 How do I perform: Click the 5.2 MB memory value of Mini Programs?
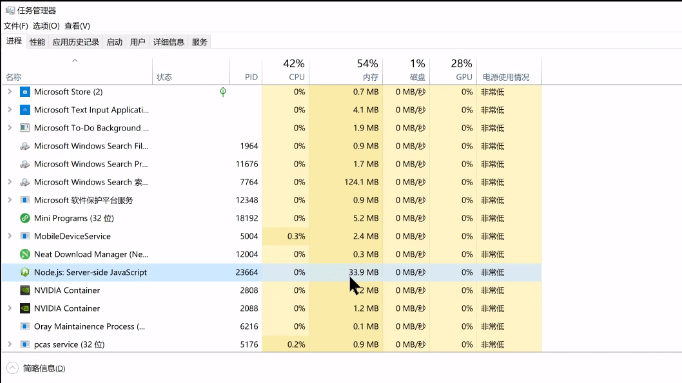pos(366,218)
